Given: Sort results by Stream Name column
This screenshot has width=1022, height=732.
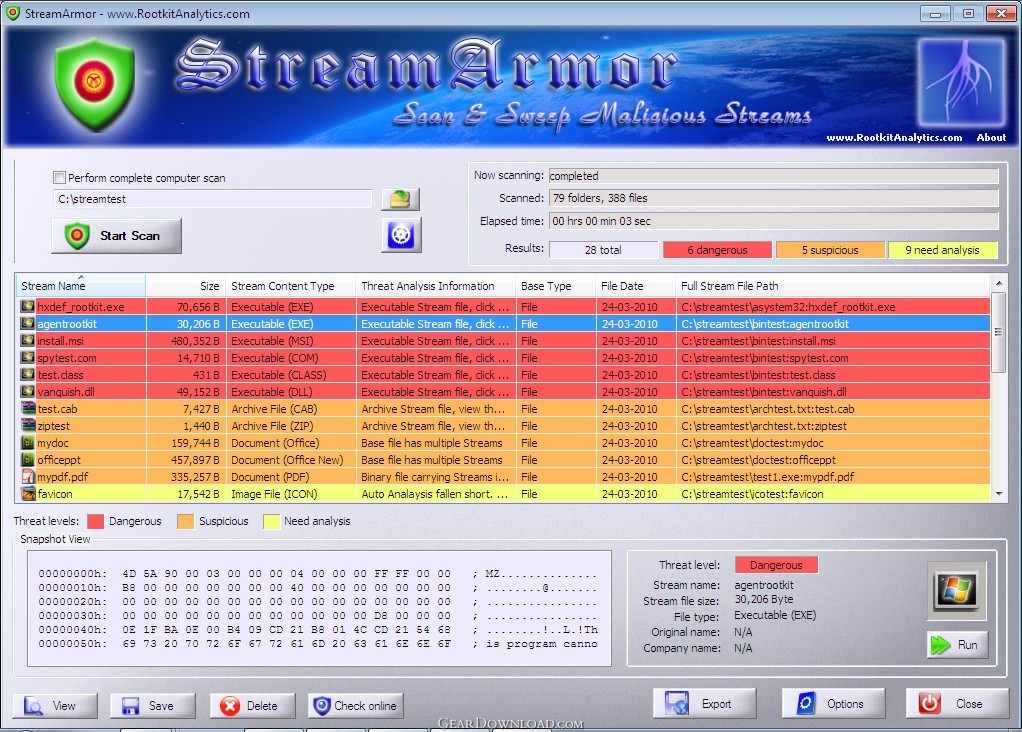Looking at the screenshot, I should [80, 285].
